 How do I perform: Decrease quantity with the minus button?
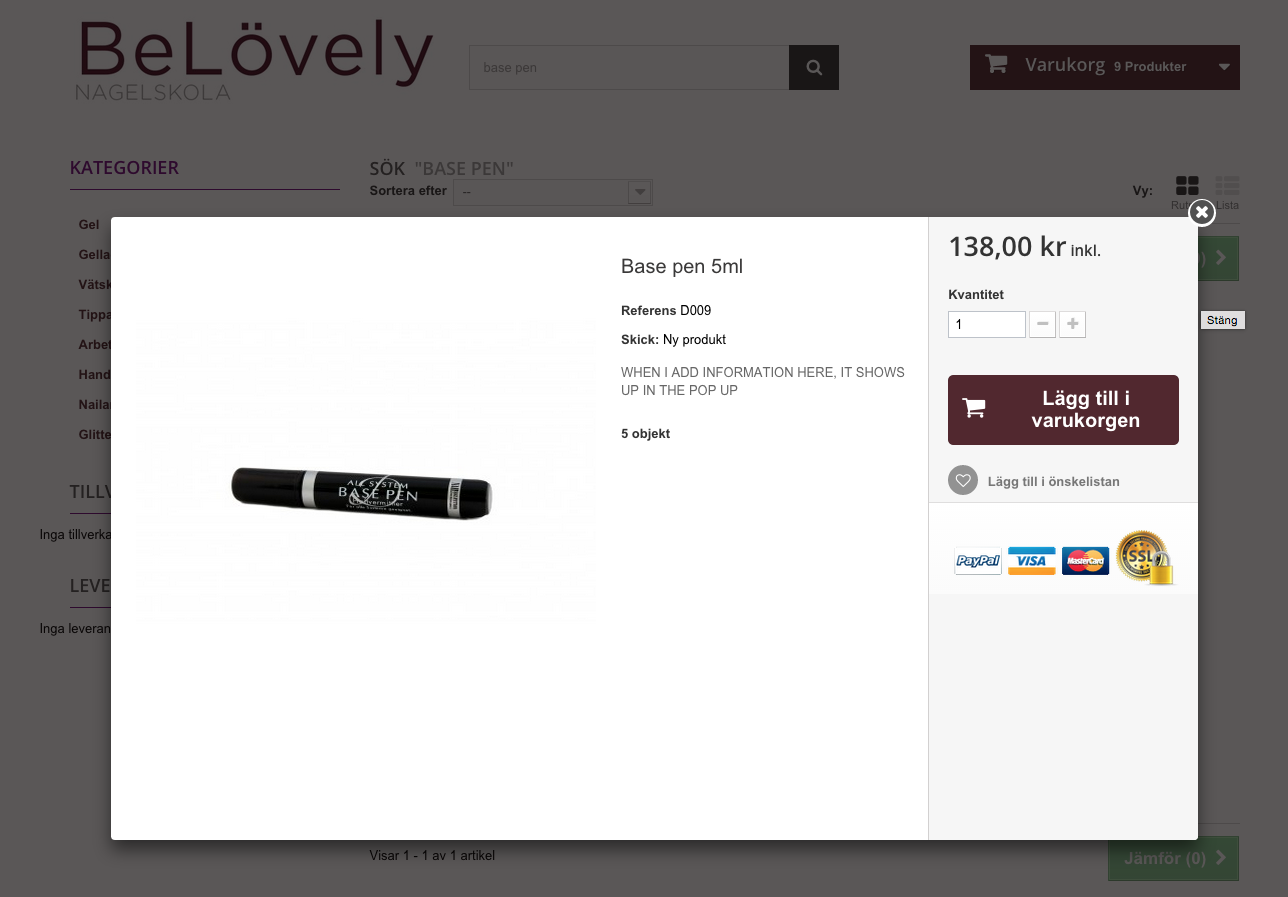point(1042,324)
